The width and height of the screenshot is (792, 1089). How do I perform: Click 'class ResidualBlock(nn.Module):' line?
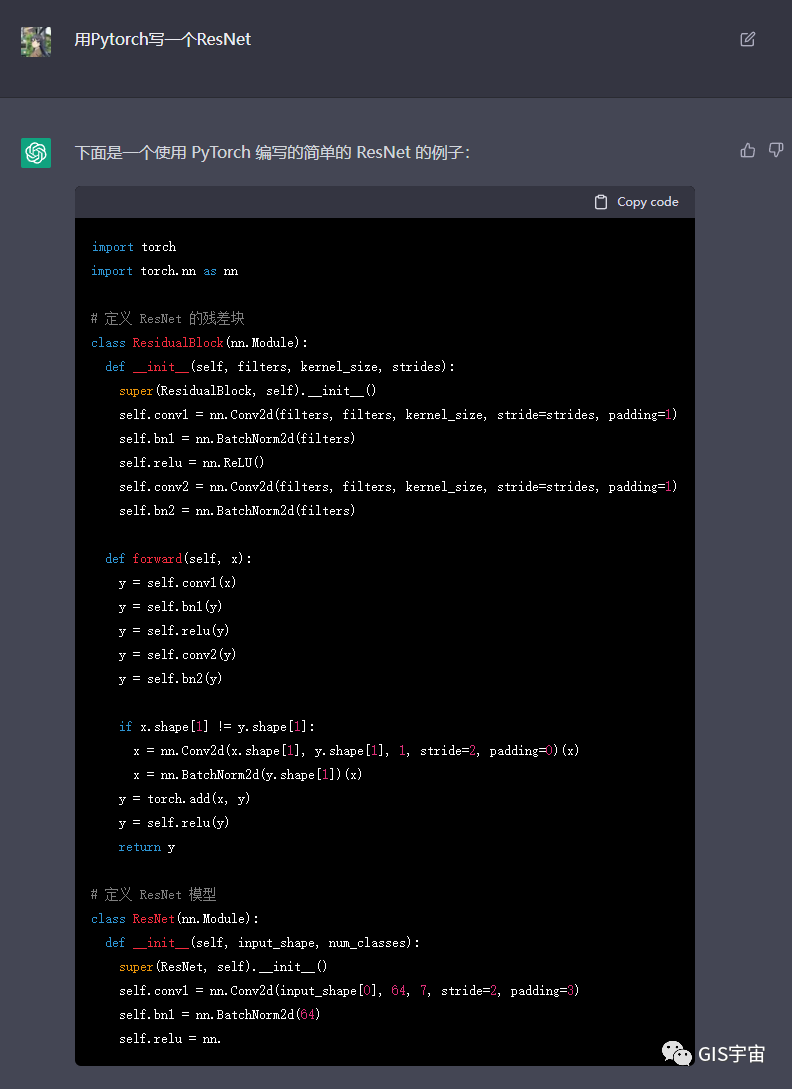(x=199, y=343)
